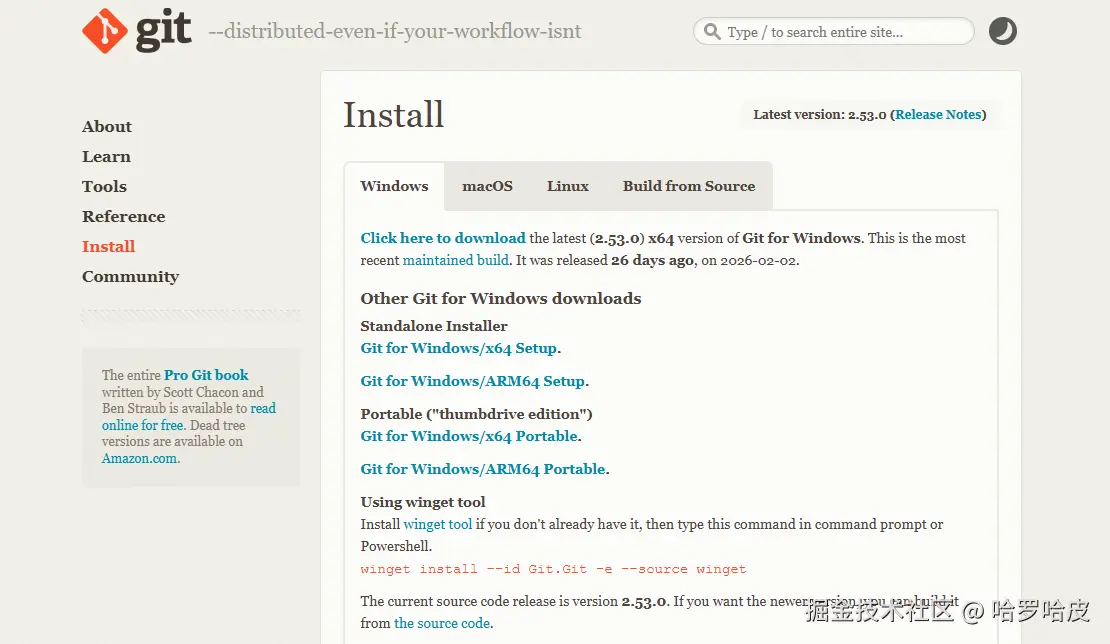Open the winget tool link

pos(437,524)
